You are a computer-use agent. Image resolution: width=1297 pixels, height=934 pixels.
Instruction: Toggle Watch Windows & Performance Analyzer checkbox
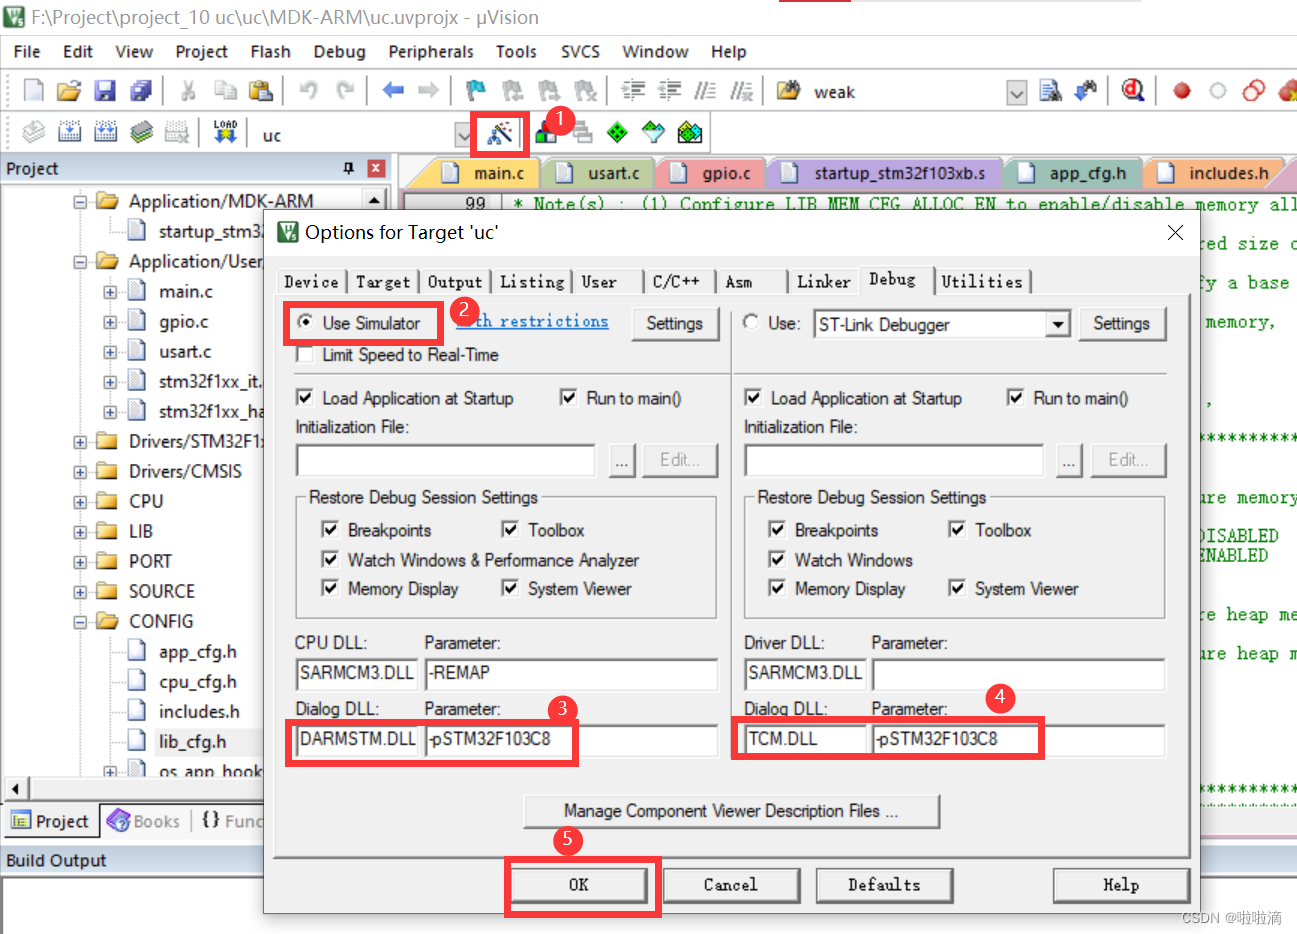[330, 560]
